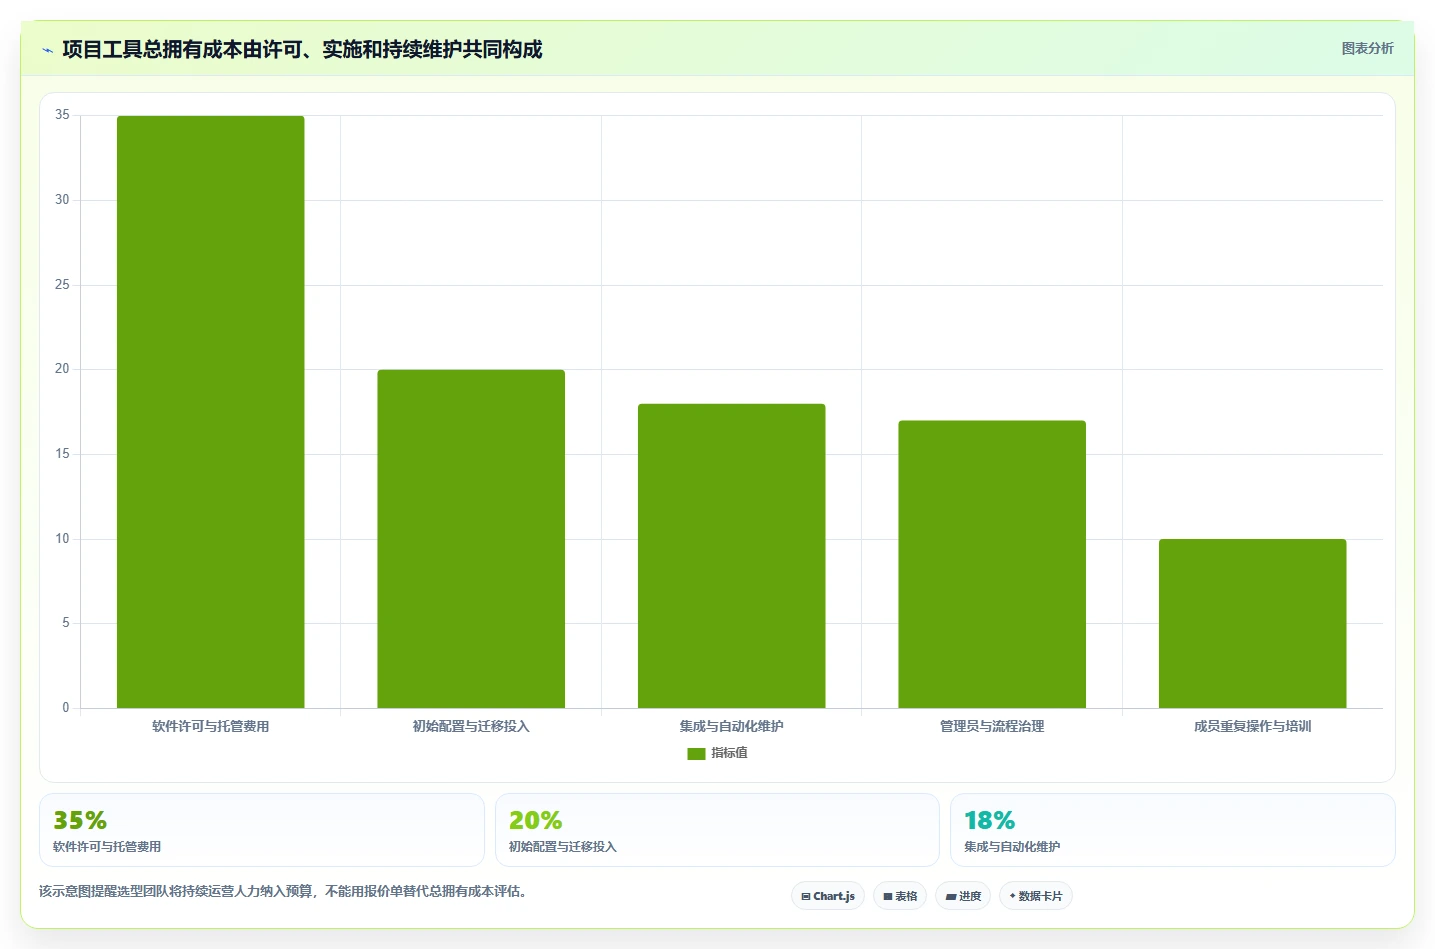This screenshot has width=1435, height=949.
Task: Click y-axis tick value 35
Action: [x=62, y=115]
